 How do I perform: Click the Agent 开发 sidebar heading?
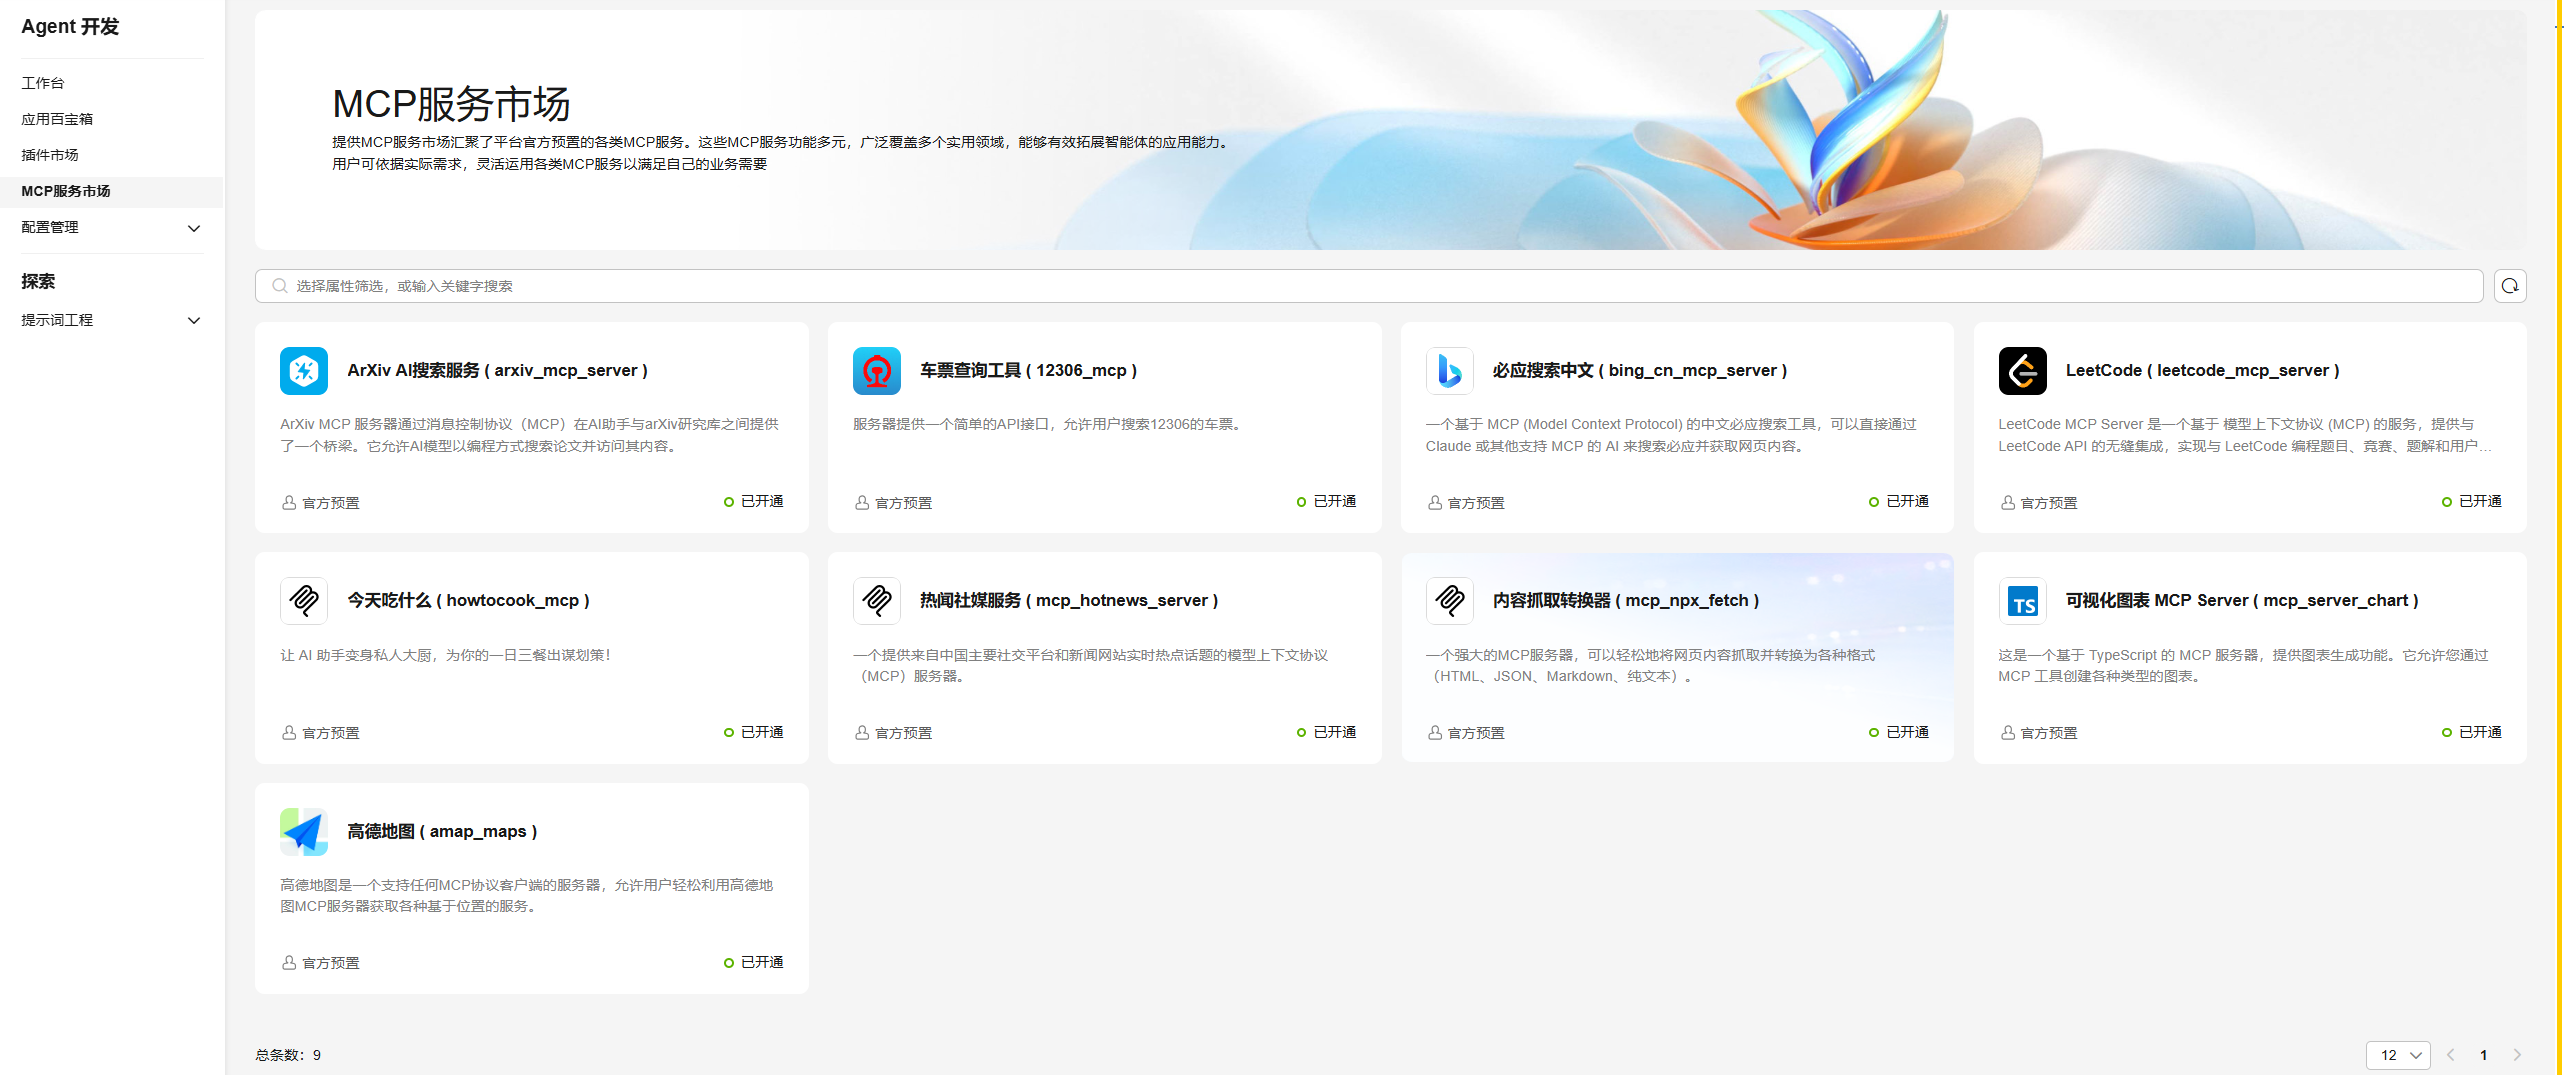(x=70, y=27)
